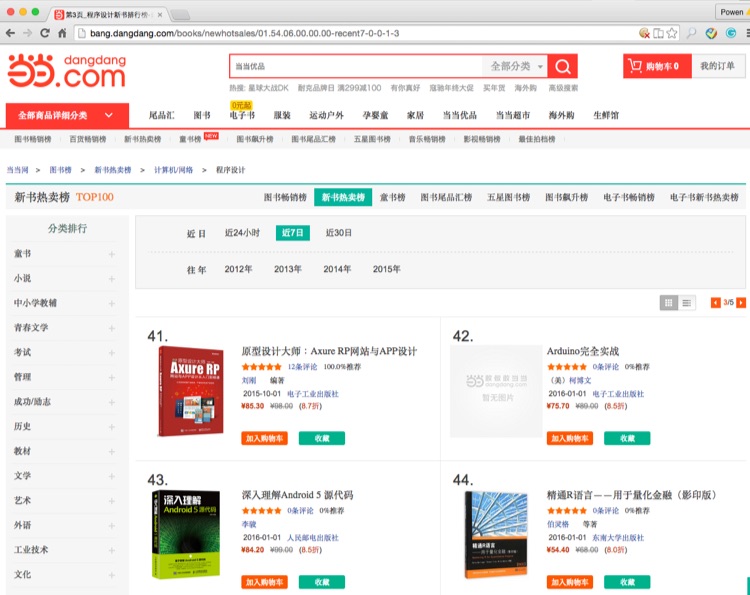The height and width of the screenshot is (595, 750).
Task: Go to previous page red arrow
Action: pos(716,302)
